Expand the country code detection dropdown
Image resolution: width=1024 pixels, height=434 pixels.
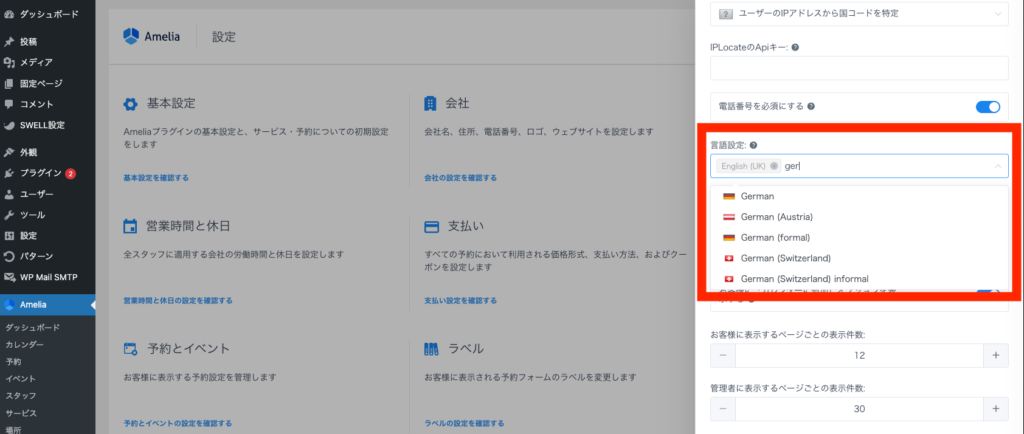[x=997, y=13]
